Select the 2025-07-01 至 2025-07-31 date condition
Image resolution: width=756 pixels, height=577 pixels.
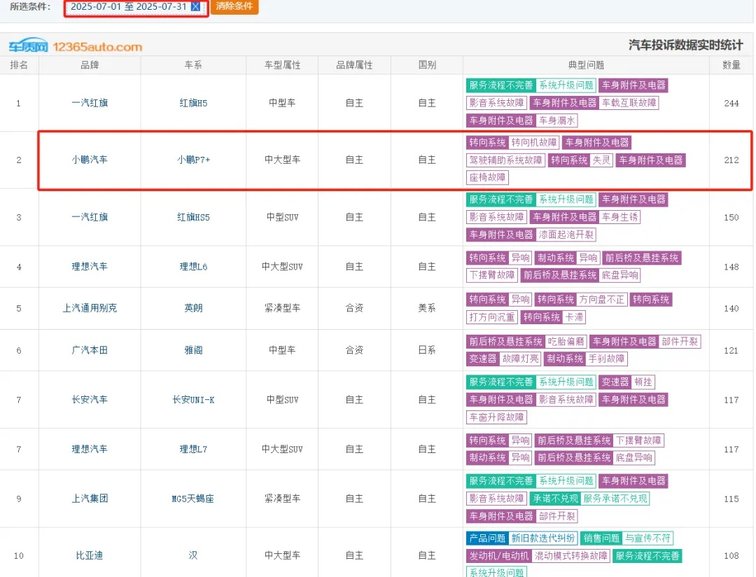point(128,7)
